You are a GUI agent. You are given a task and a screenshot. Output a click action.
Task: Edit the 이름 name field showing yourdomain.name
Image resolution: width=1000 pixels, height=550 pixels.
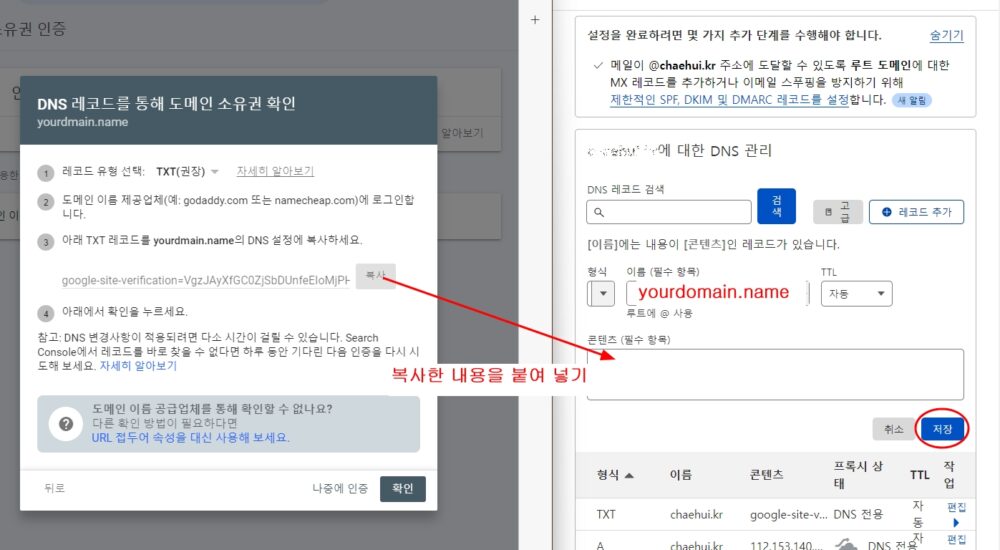pos(717,293)
